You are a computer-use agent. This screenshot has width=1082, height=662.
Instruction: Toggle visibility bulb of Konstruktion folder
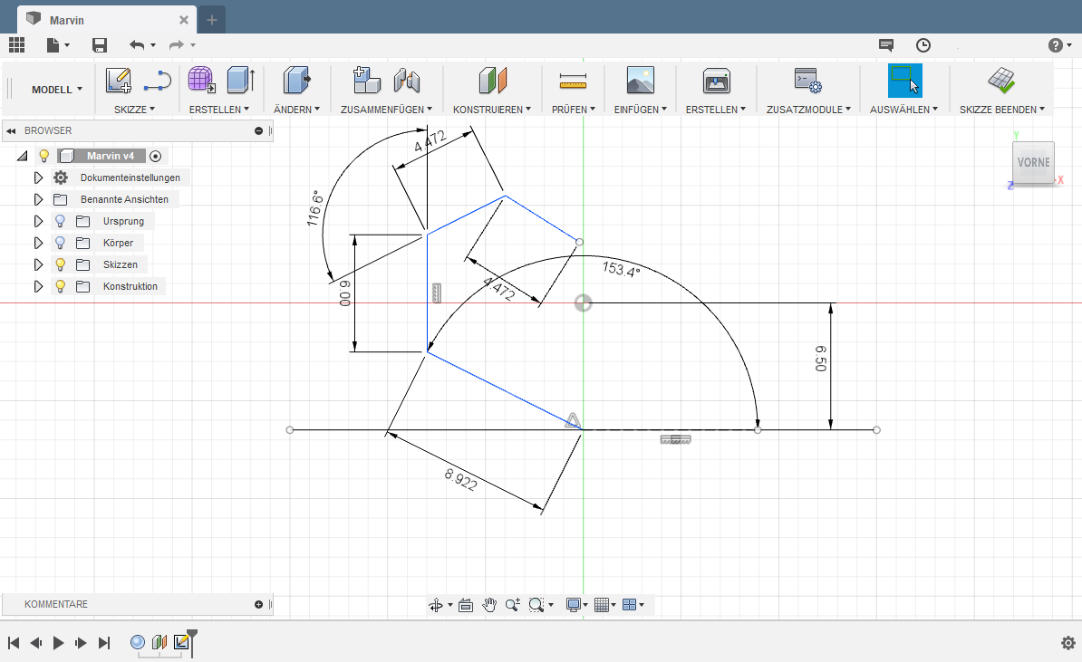(x=60, y=286)
